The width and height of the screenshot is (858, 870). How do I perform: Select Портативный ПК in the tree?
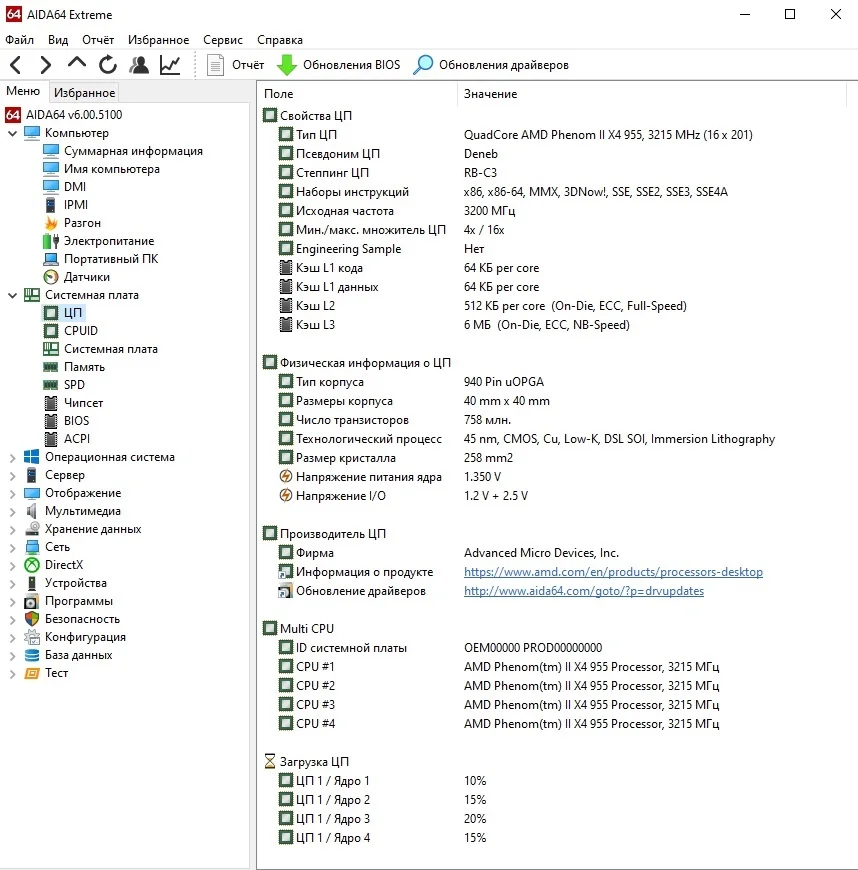click(x=111, y=259)
